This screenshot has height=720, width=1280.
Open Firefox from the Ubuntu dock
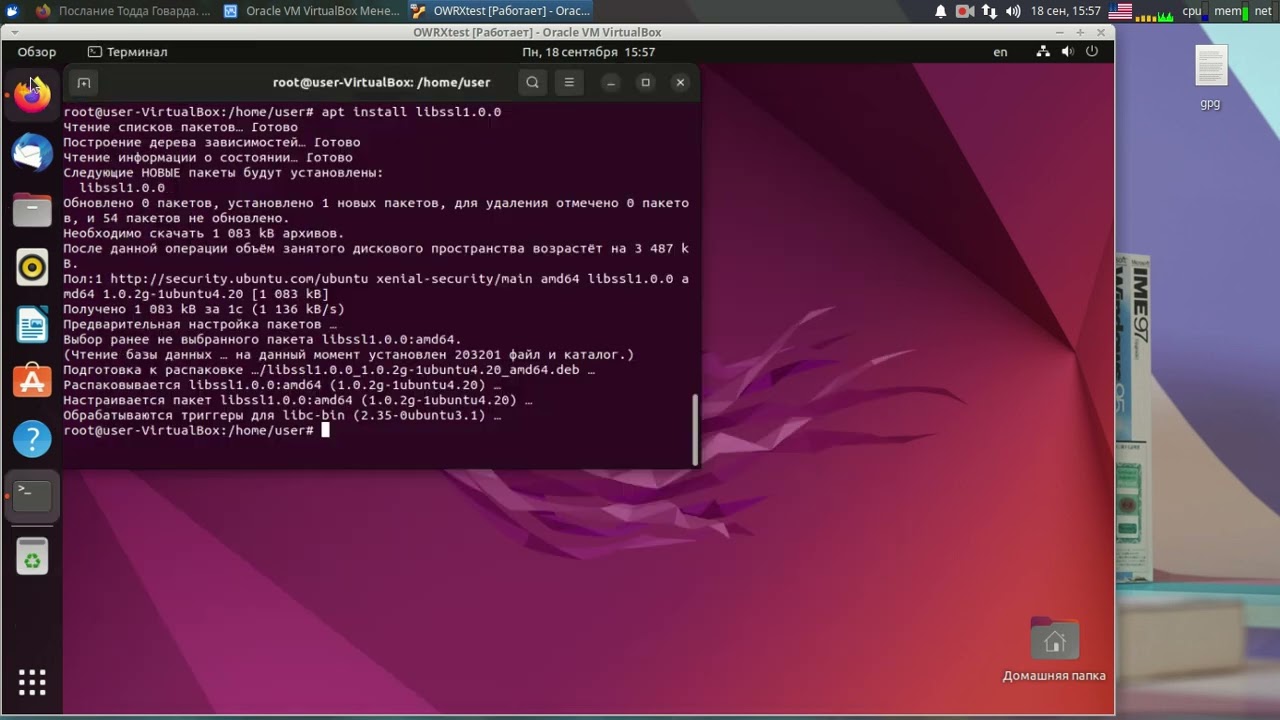click(32, 96)
